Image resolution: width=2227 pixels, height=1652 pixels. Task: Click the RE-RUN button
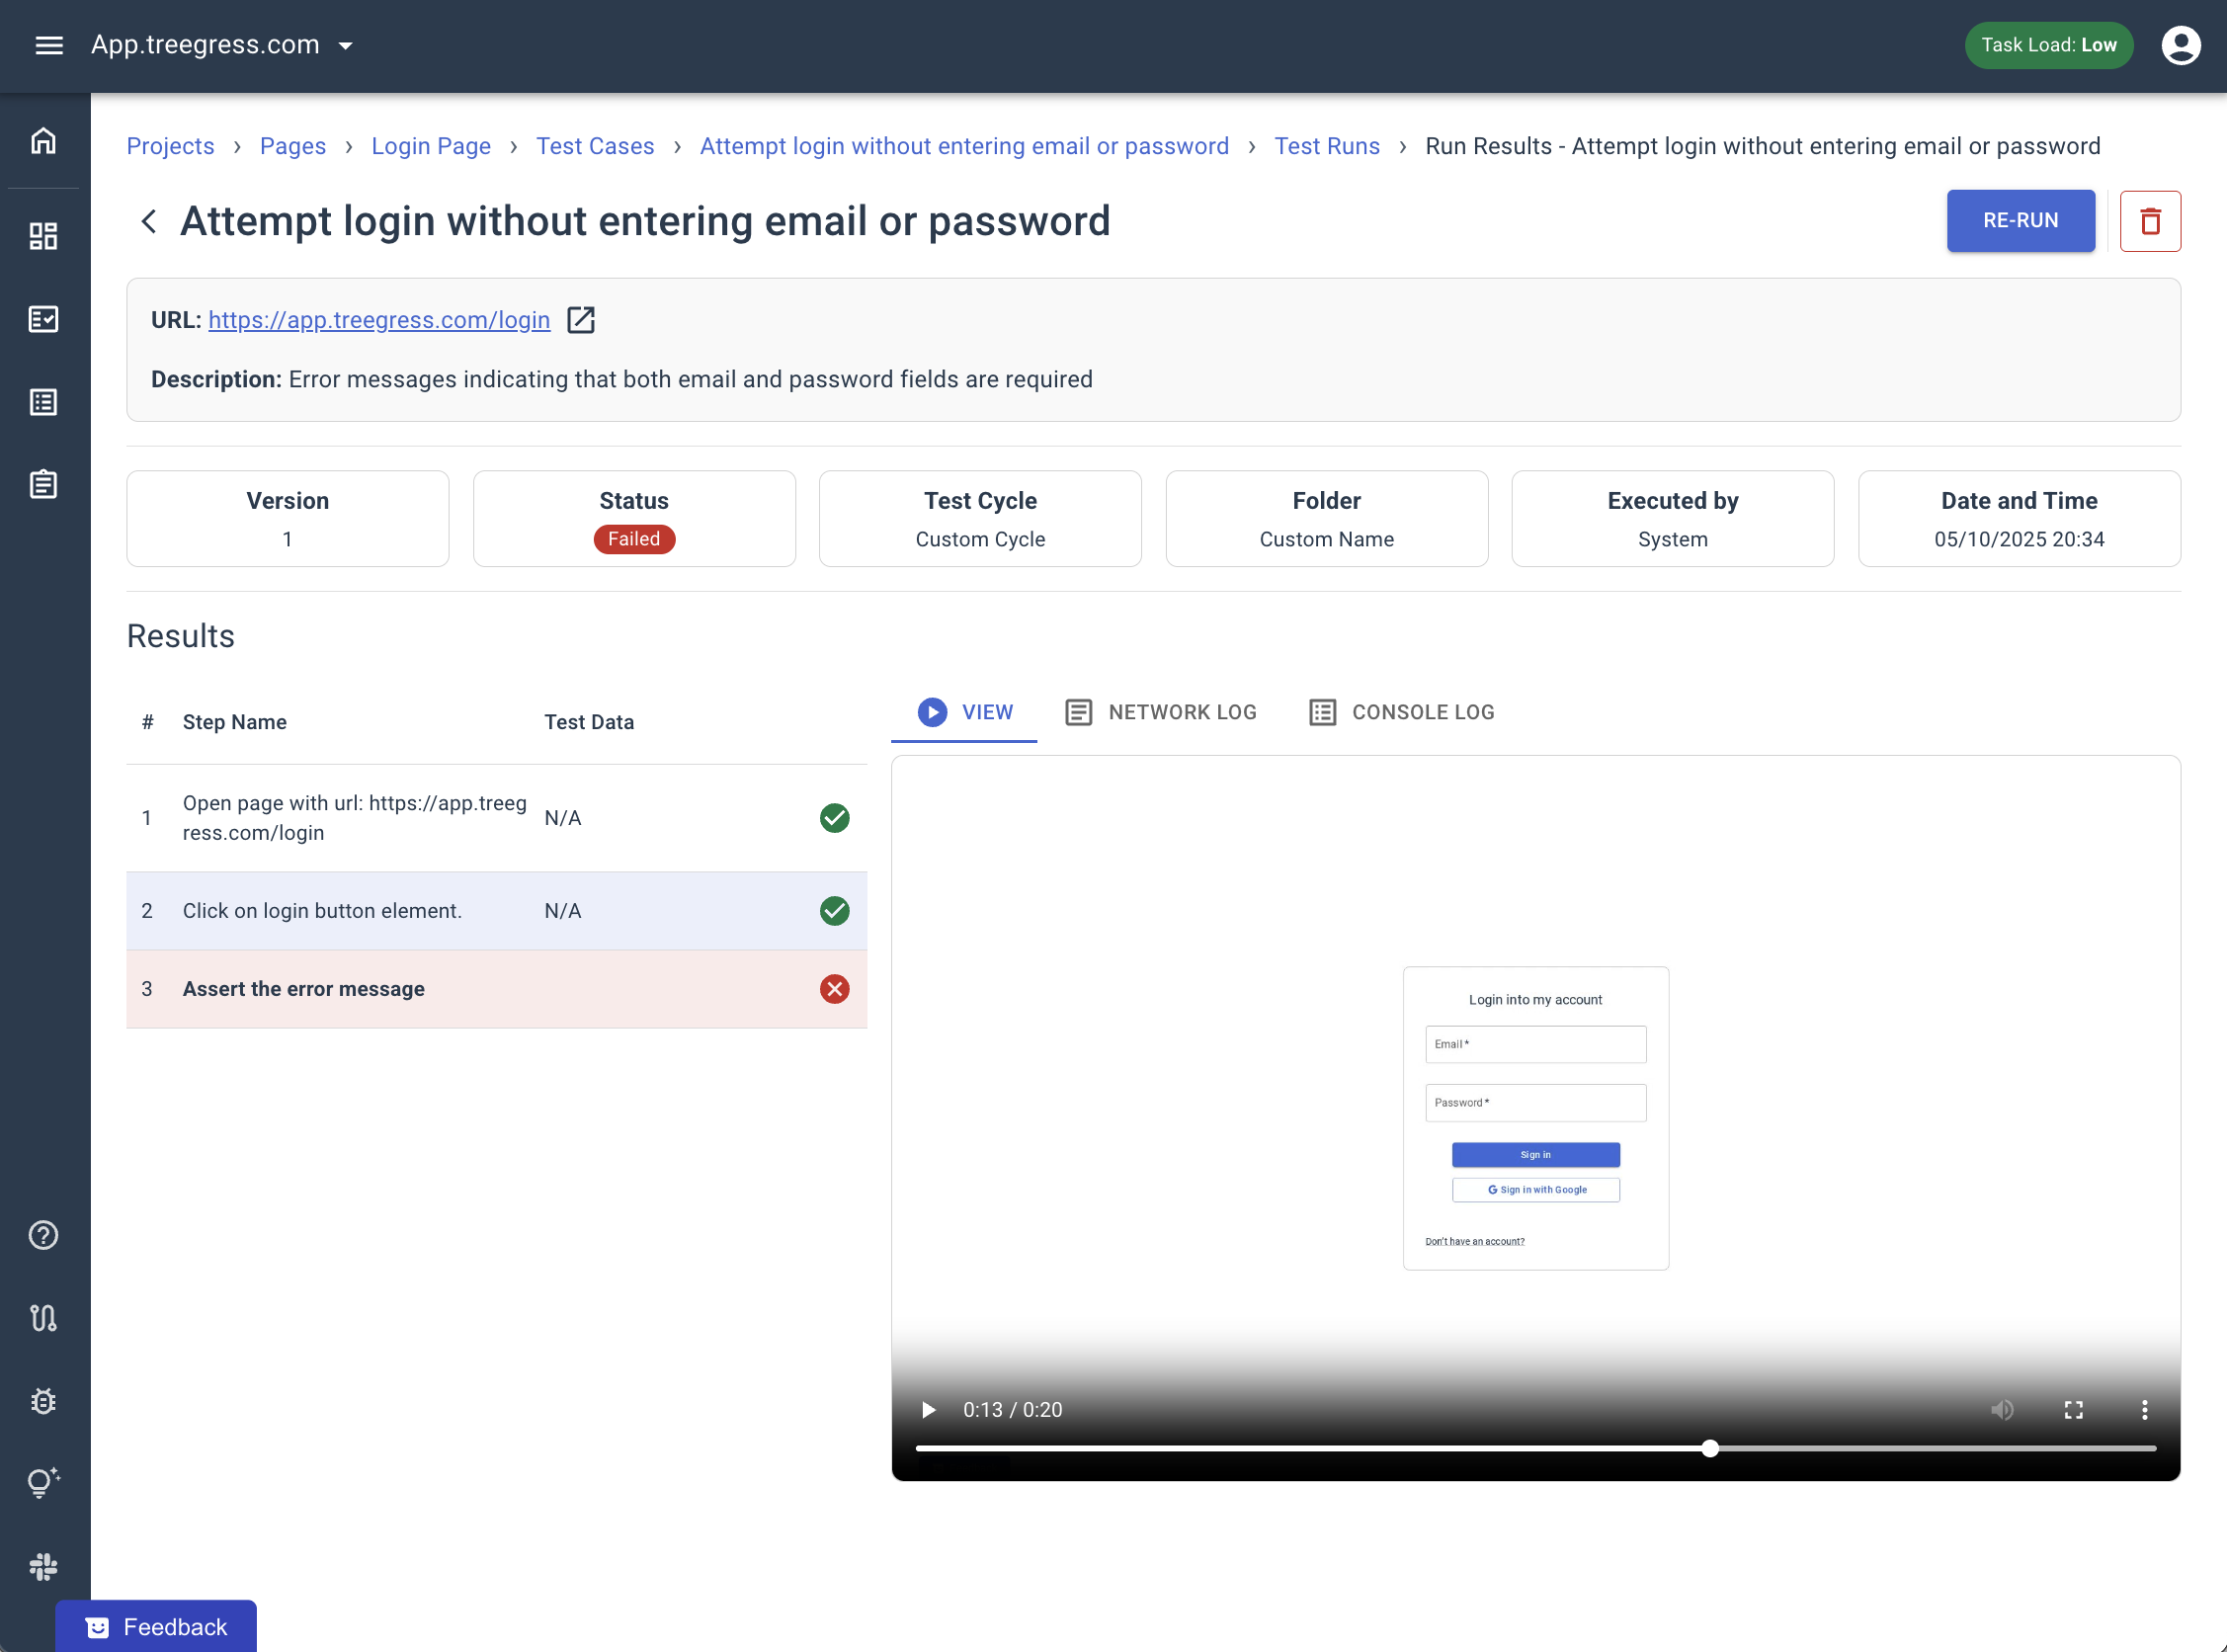pos(2020,221)
